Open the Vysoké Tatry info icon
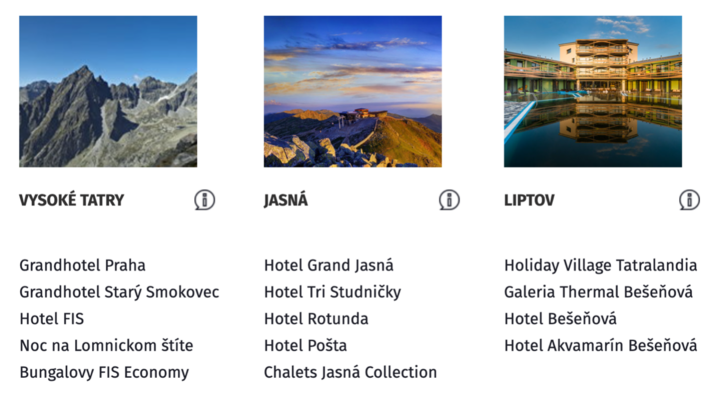This screenshot has width=728, height=400. click(204, 200)
